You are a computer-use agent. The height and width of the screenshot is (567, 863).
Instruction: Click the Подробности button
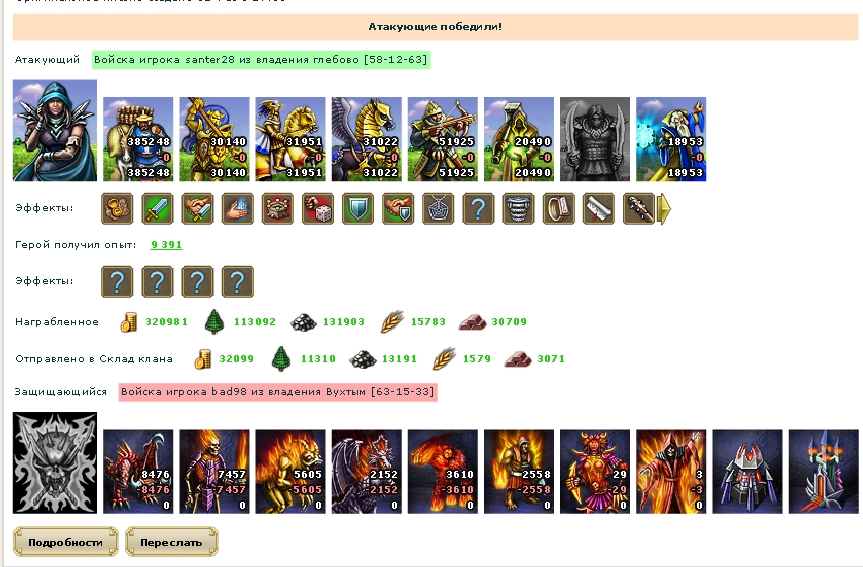pos(65,542)
